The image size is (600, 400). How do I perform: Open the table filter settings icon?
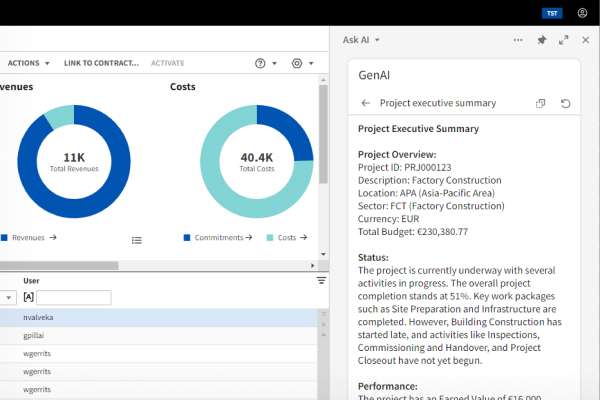321,281
